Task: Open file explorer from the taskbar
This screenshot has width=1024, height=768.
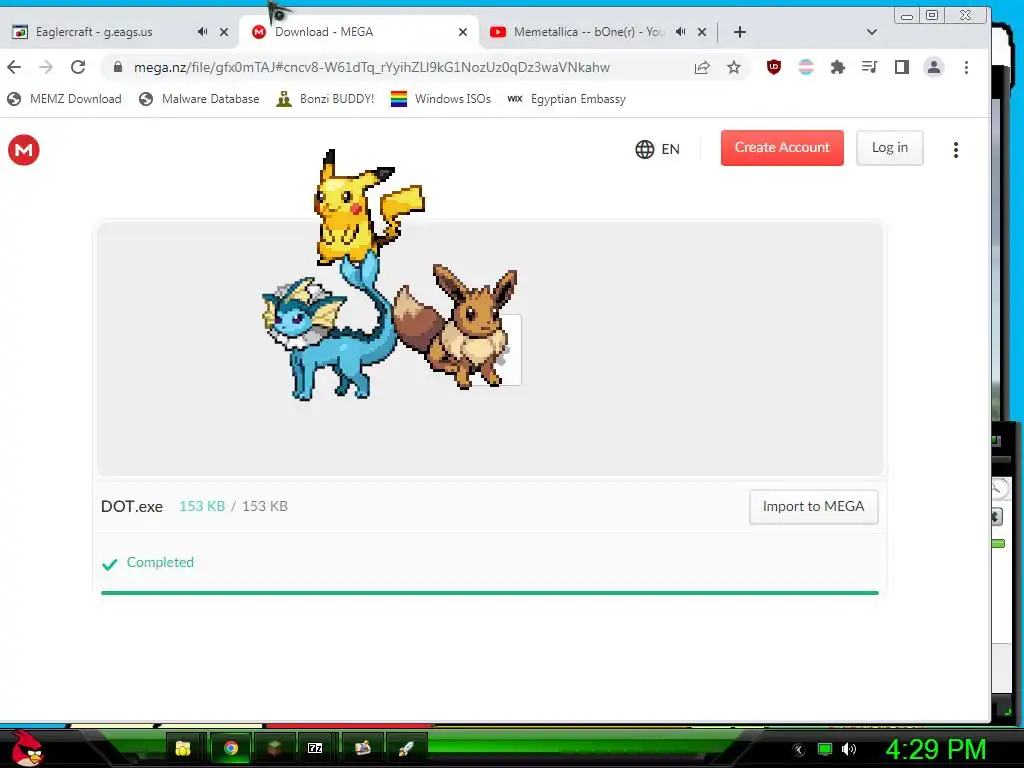Action: (x=184, y=748)
